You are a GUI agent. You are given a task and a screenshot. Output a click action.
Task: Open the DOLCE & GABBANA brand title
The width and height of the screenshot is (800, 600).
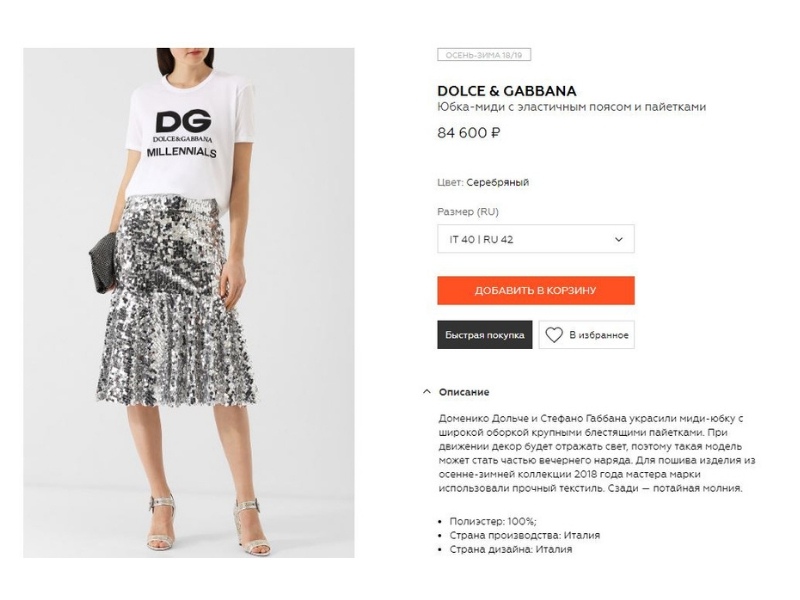point(507,91)
